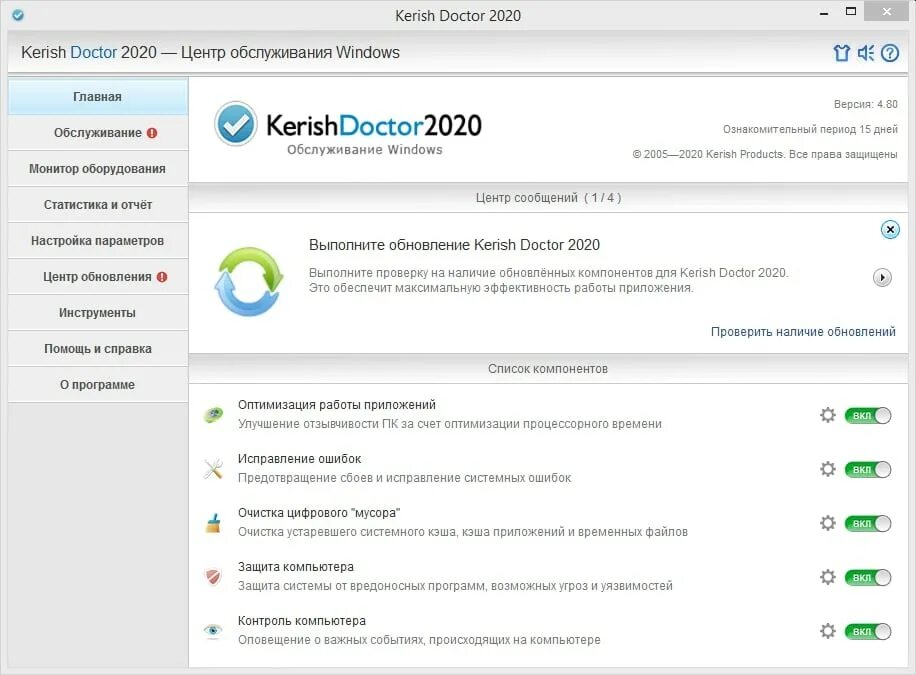Image resolution: width=916 pixels, height=675 pixels.
Task: Click the copyright Kerish Products text
Action: (765, 154)
